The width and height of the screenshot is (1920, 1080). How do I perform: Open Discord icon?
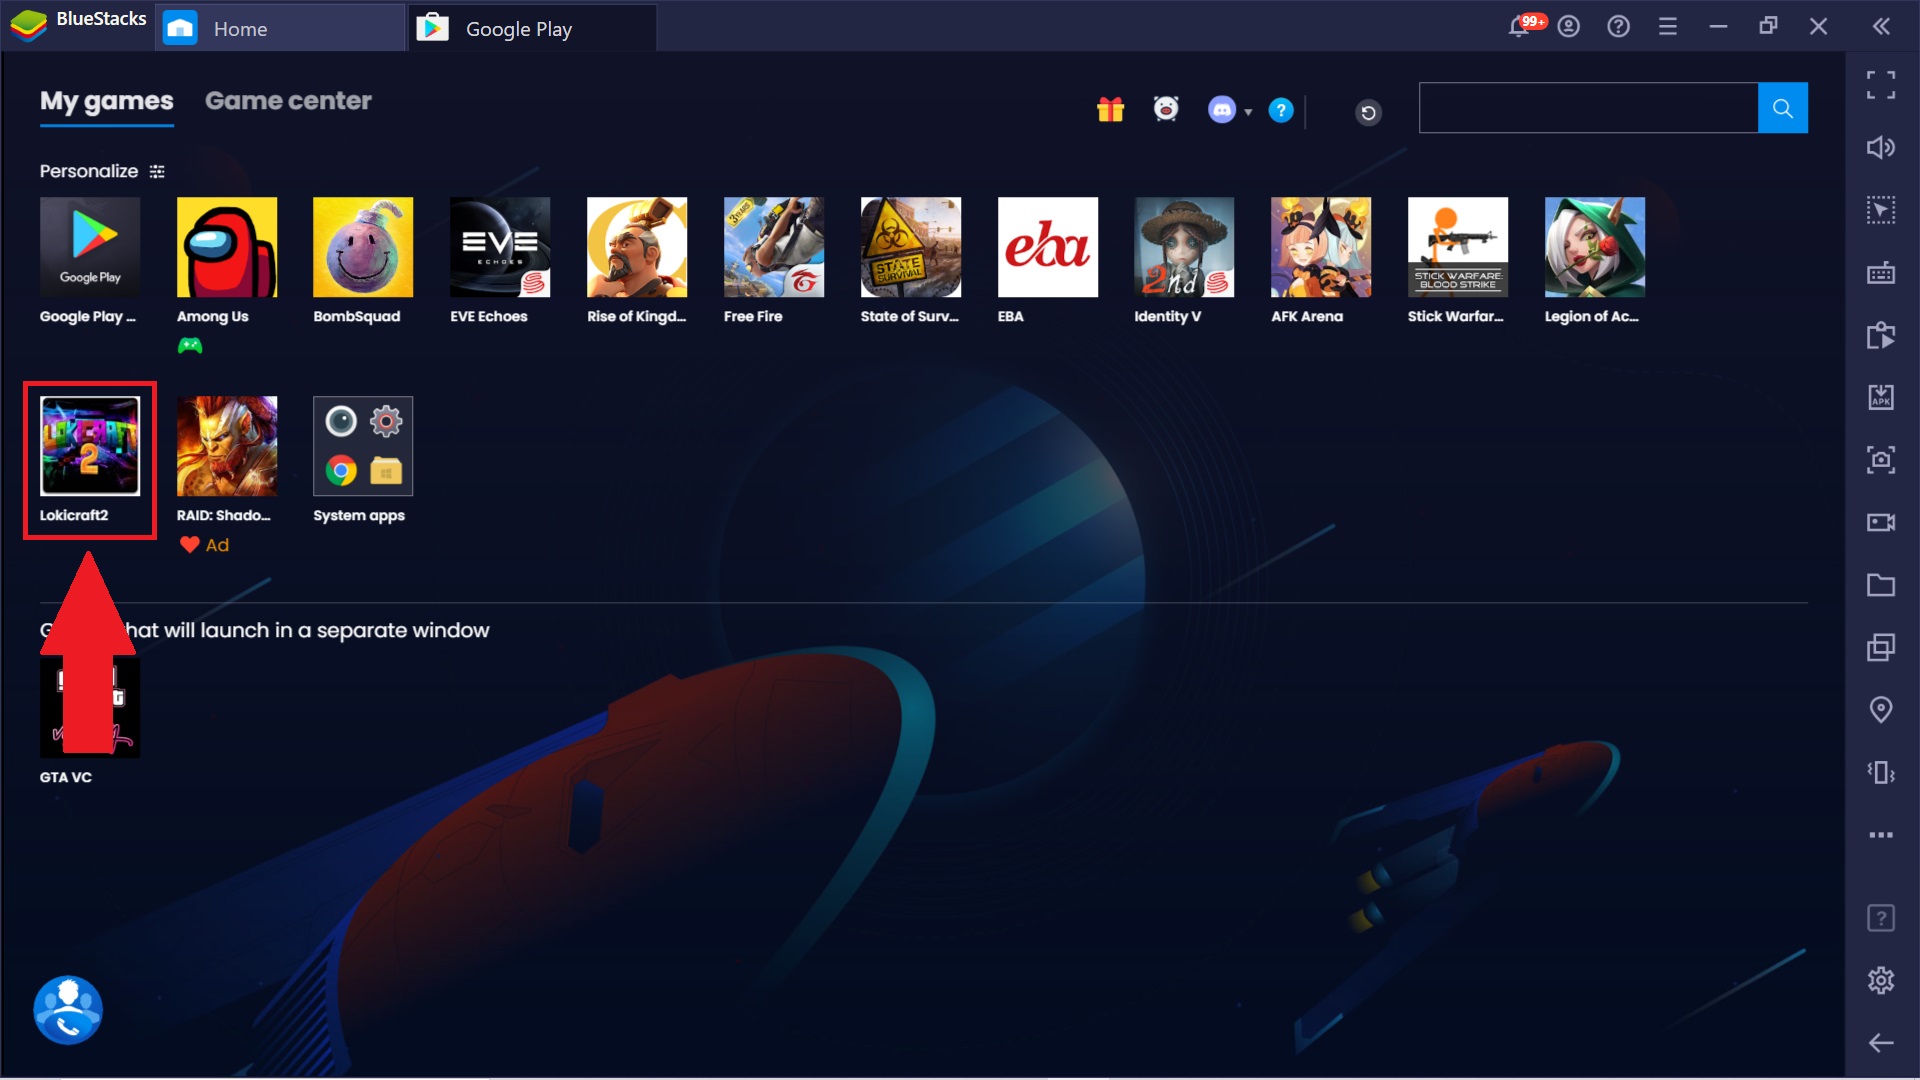pyautogui.click(x=1222, y=110)
